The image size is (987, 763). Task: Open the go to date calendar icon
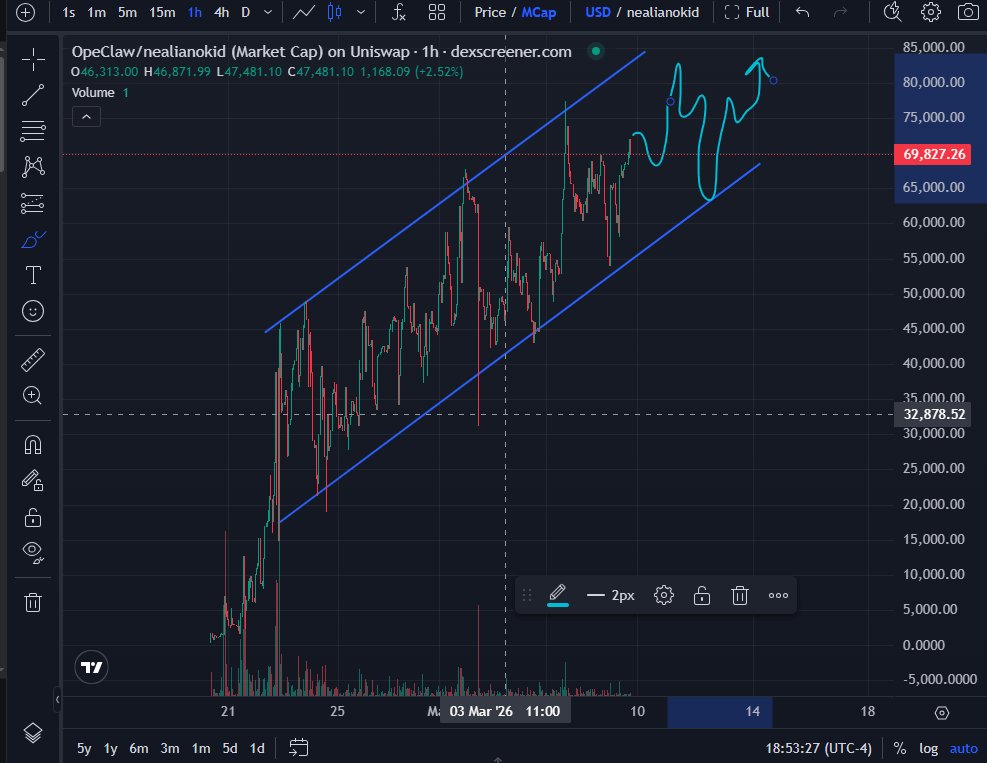[x=298, y=748]
